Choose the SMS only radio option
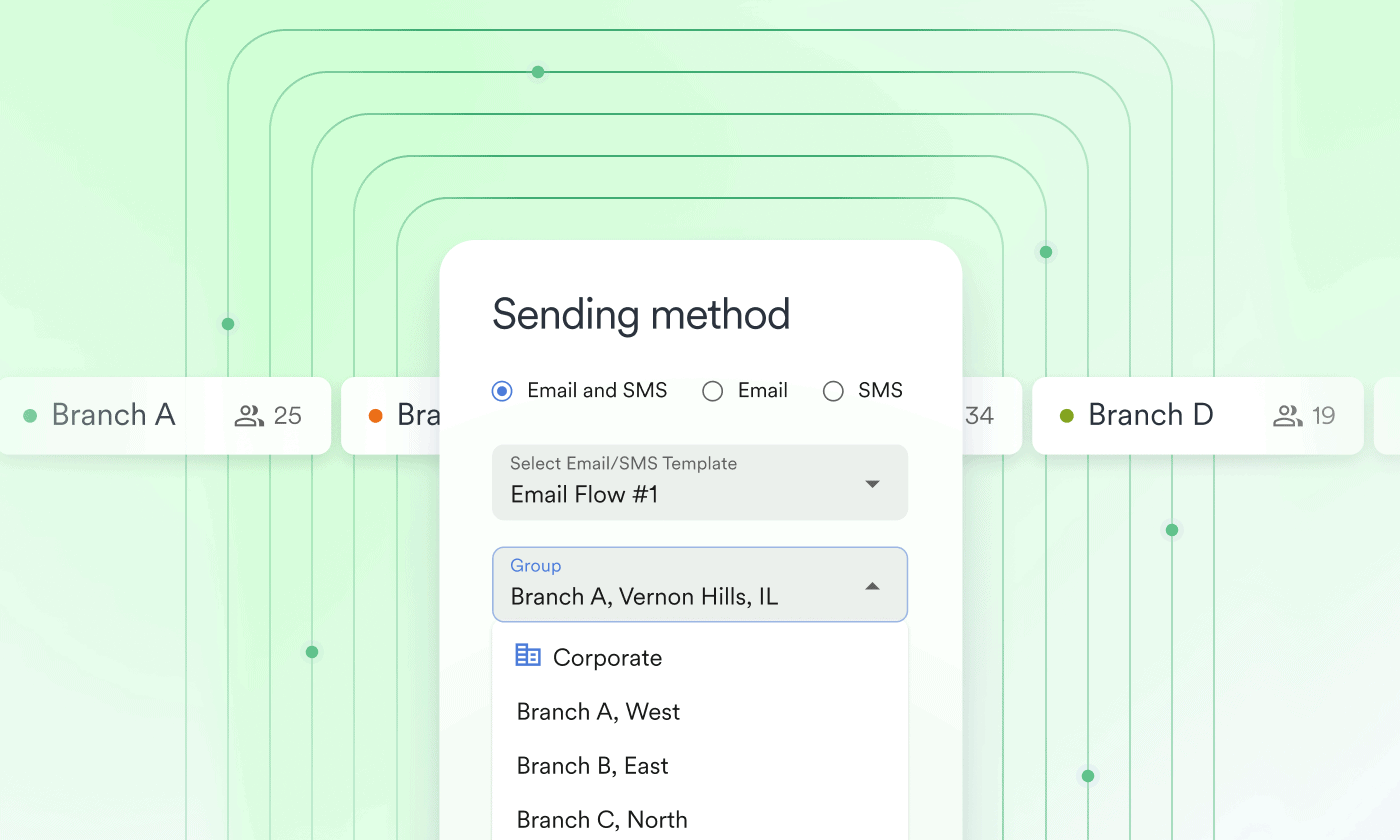Screen dimensions: 1400x840 [833, 391]
